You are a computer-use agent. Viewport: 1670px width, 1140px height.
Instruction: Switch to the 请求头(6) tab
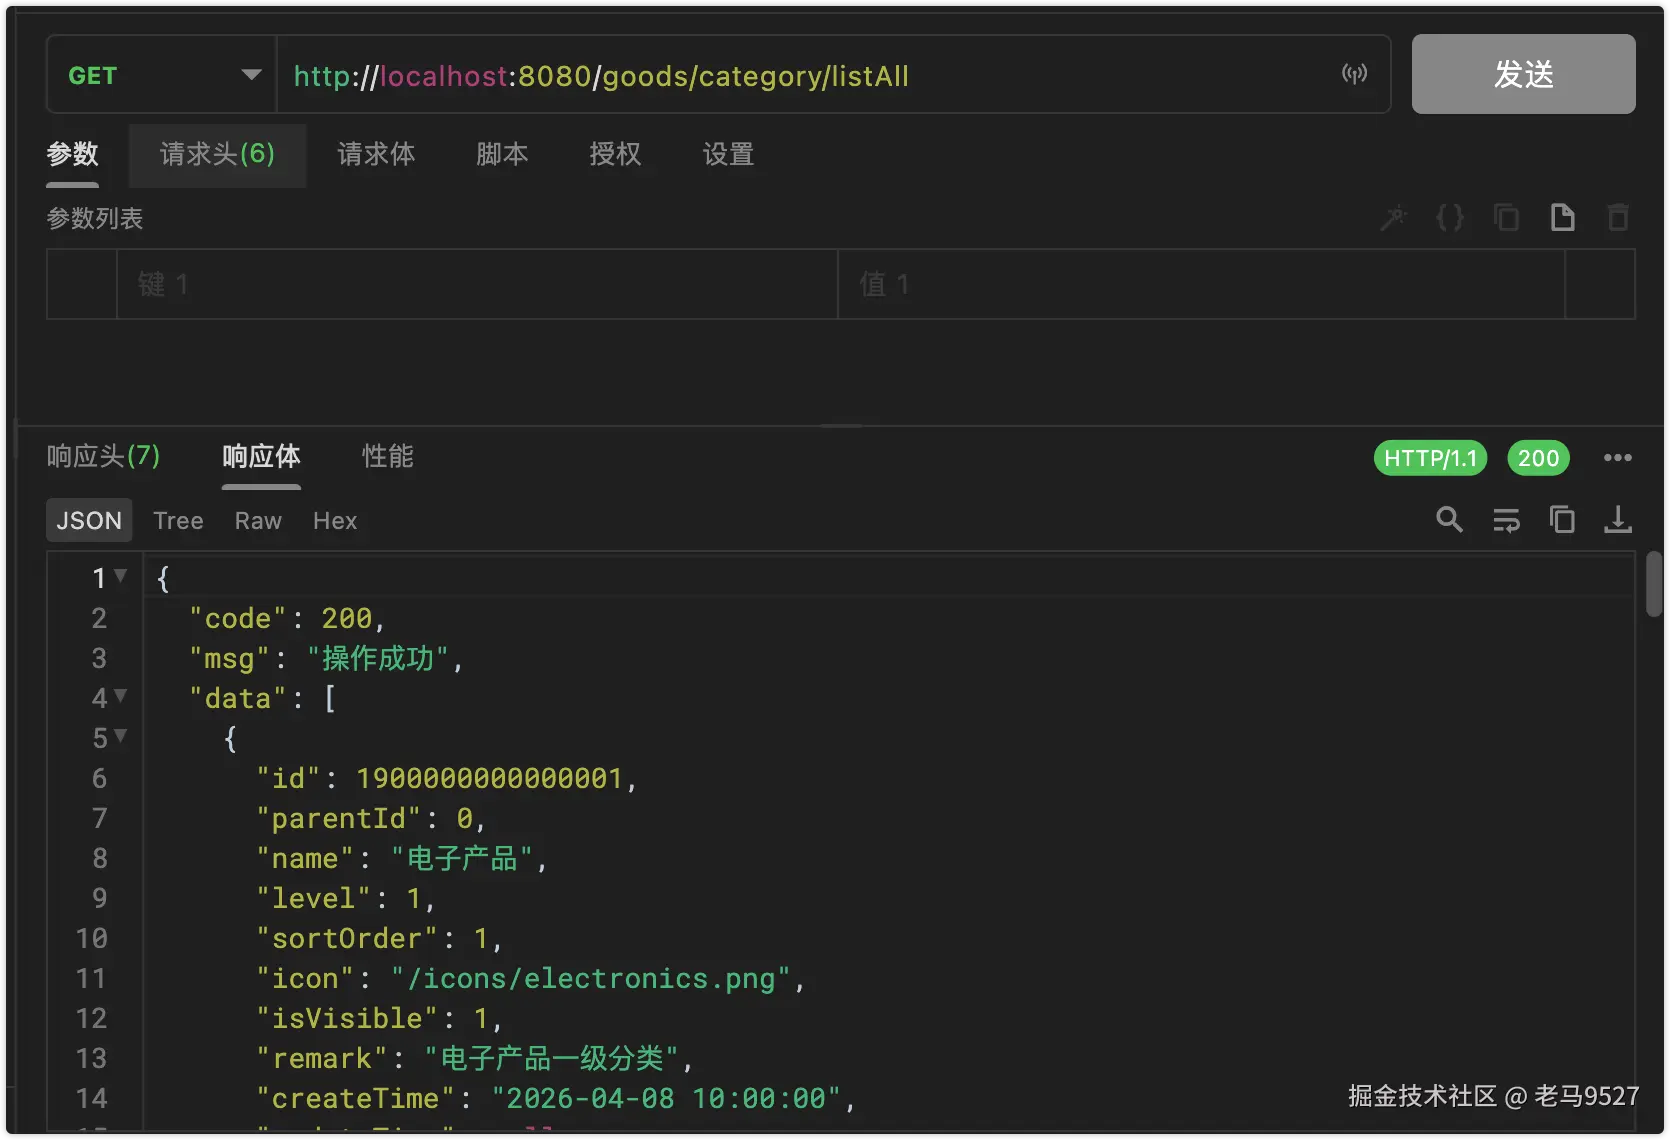(x=216, y=154)
